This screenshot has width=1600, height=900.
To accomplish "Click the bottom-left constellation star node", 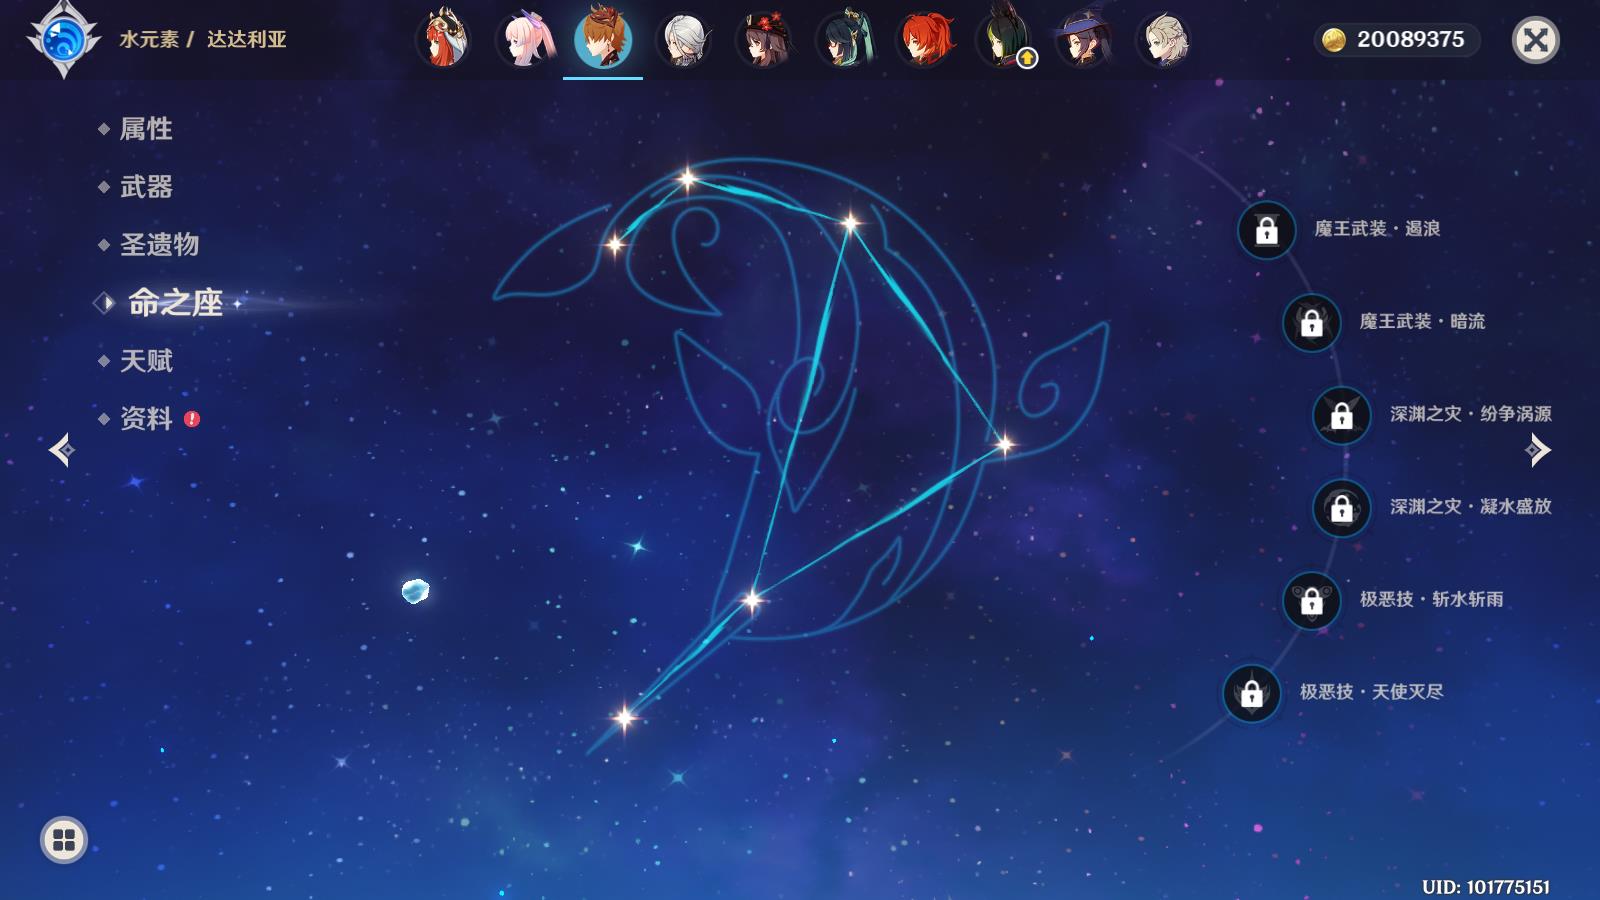I will pos(624,717).
